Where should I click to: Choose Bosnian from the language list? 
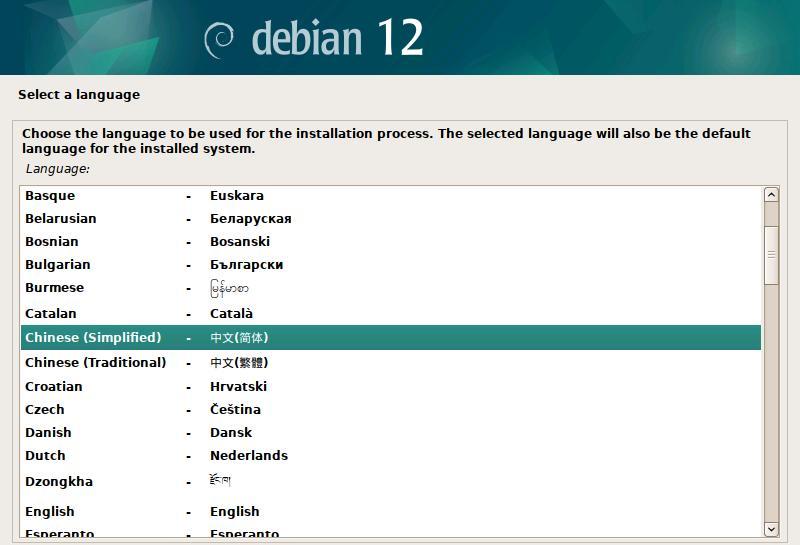pos(391,242)
